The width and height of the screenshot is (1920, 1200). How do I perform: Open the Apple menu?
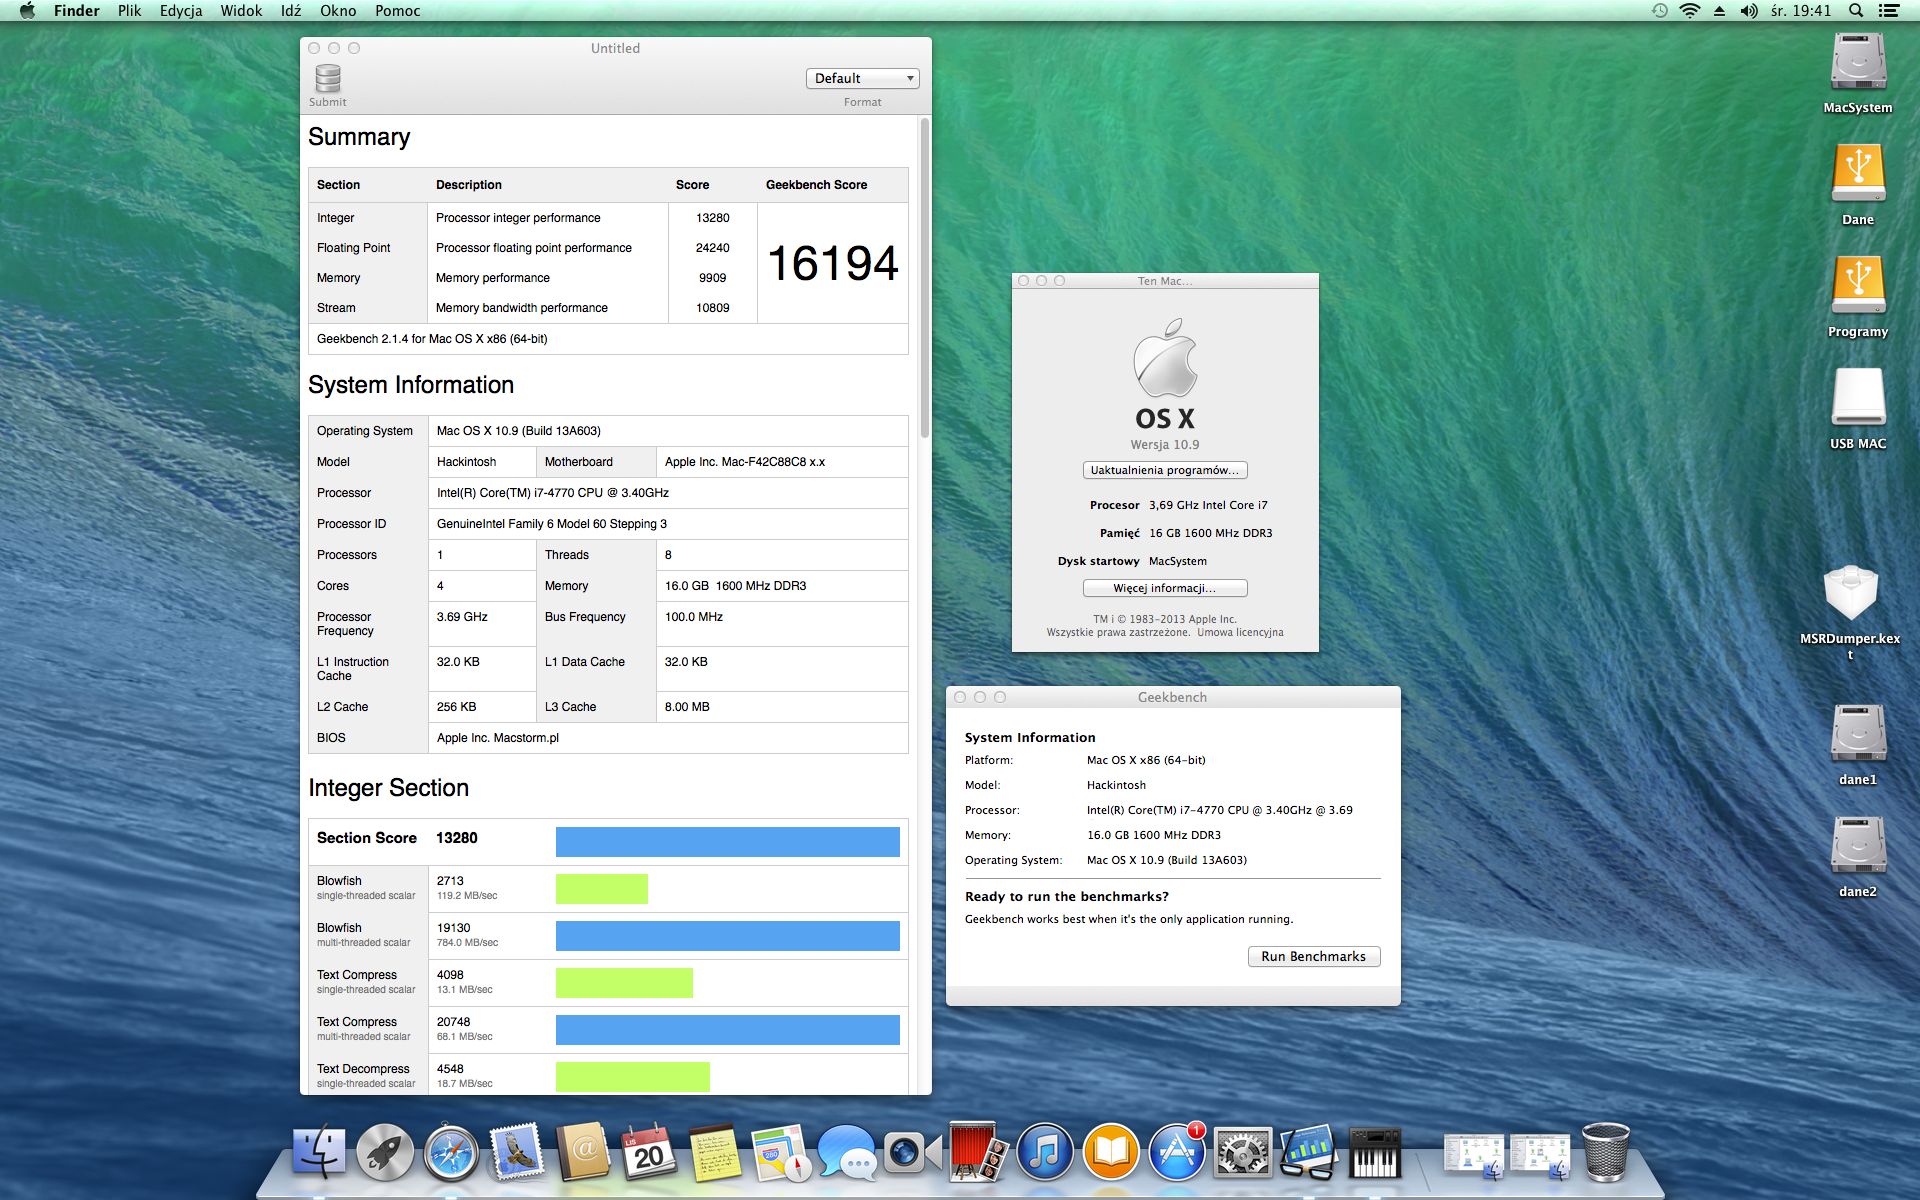point(28,11)
